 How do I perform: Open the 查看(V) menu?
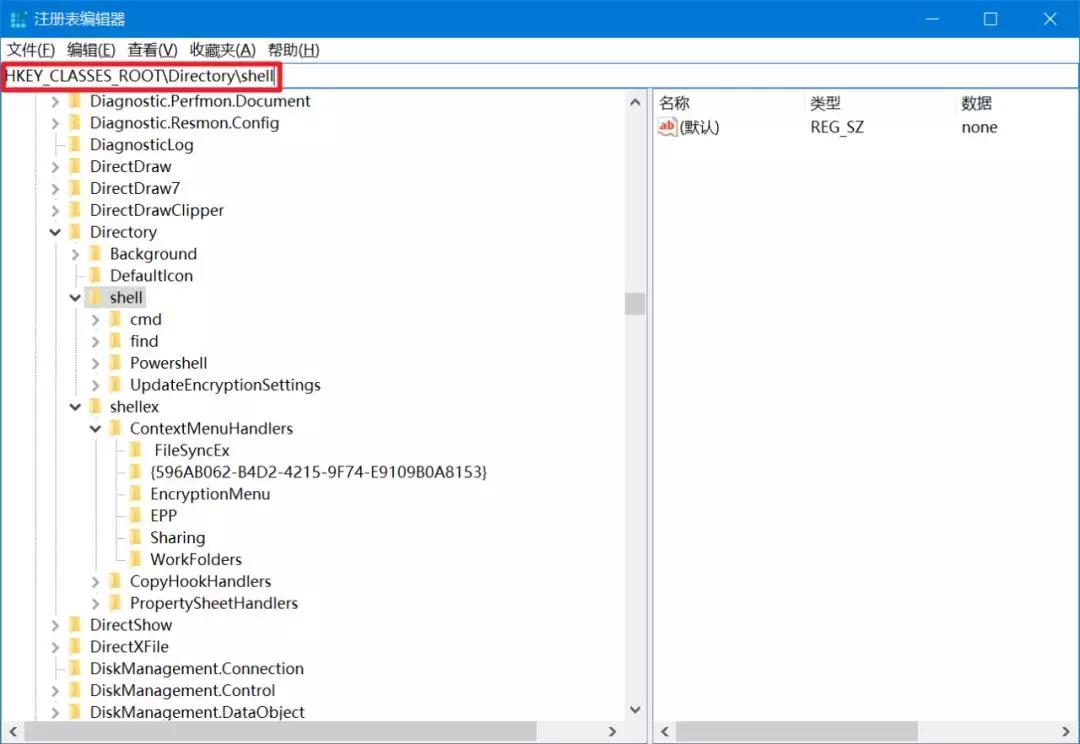coord(152,50)
